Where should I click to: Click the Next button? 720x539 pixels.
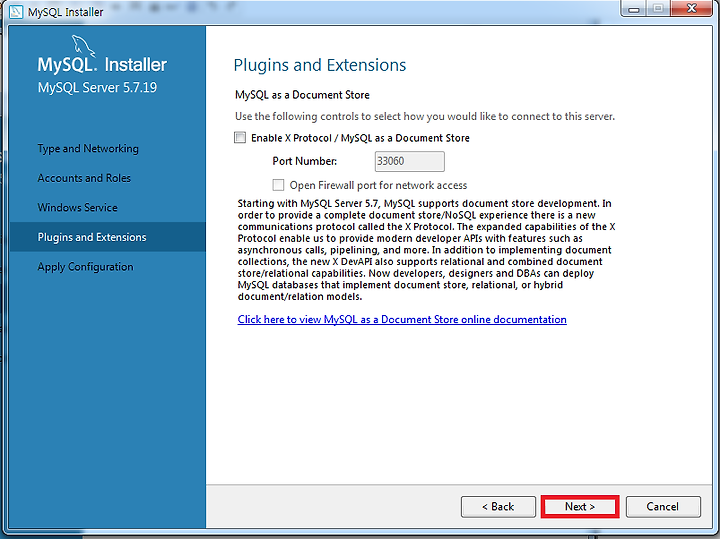[x=580, y=506]
